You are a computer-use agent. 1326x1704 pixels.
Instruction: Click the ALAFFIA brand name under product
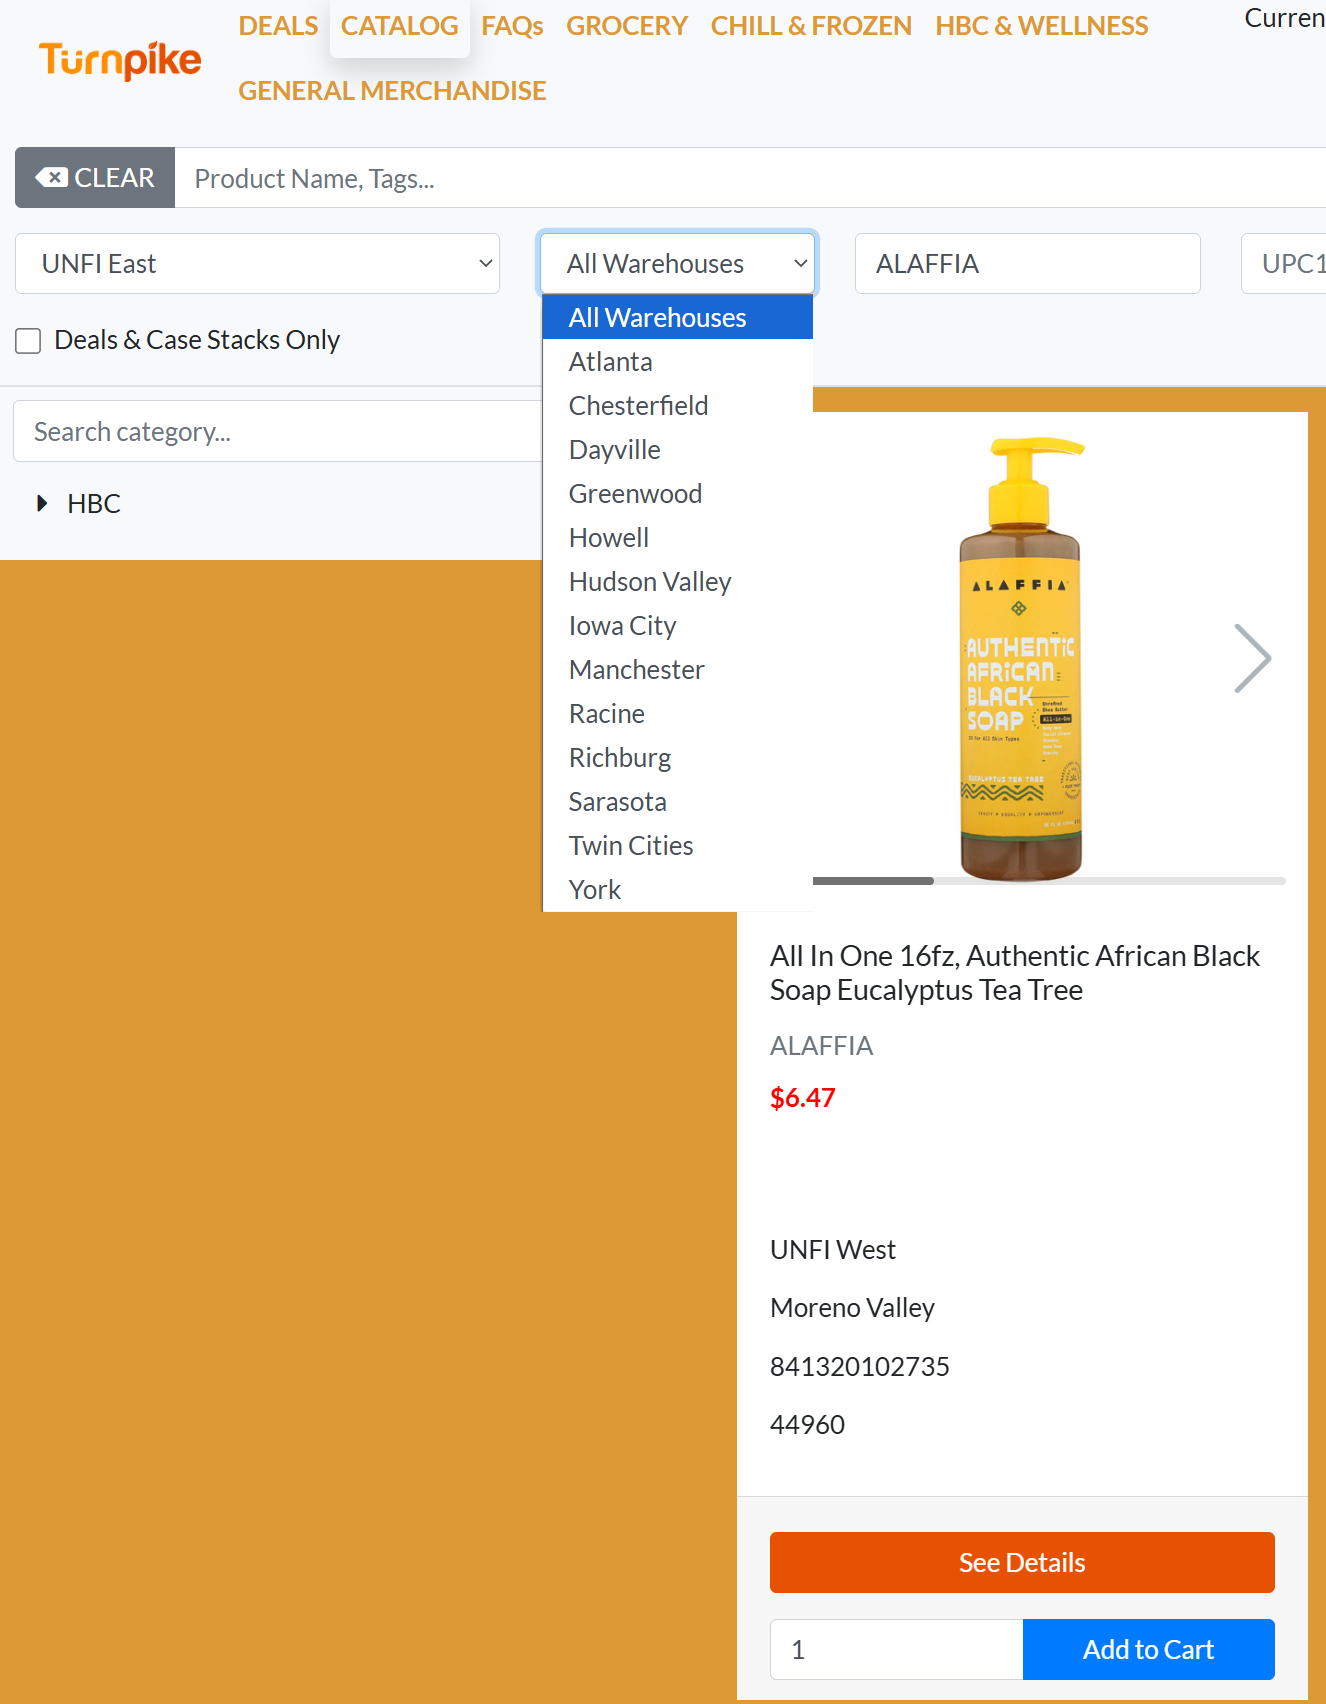(821, 1046)
